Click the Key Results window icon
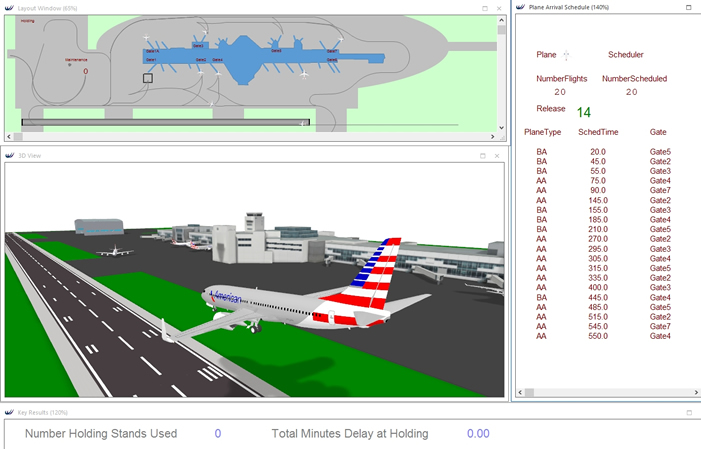Screen dimensions: 701x449 click(10, 412)
